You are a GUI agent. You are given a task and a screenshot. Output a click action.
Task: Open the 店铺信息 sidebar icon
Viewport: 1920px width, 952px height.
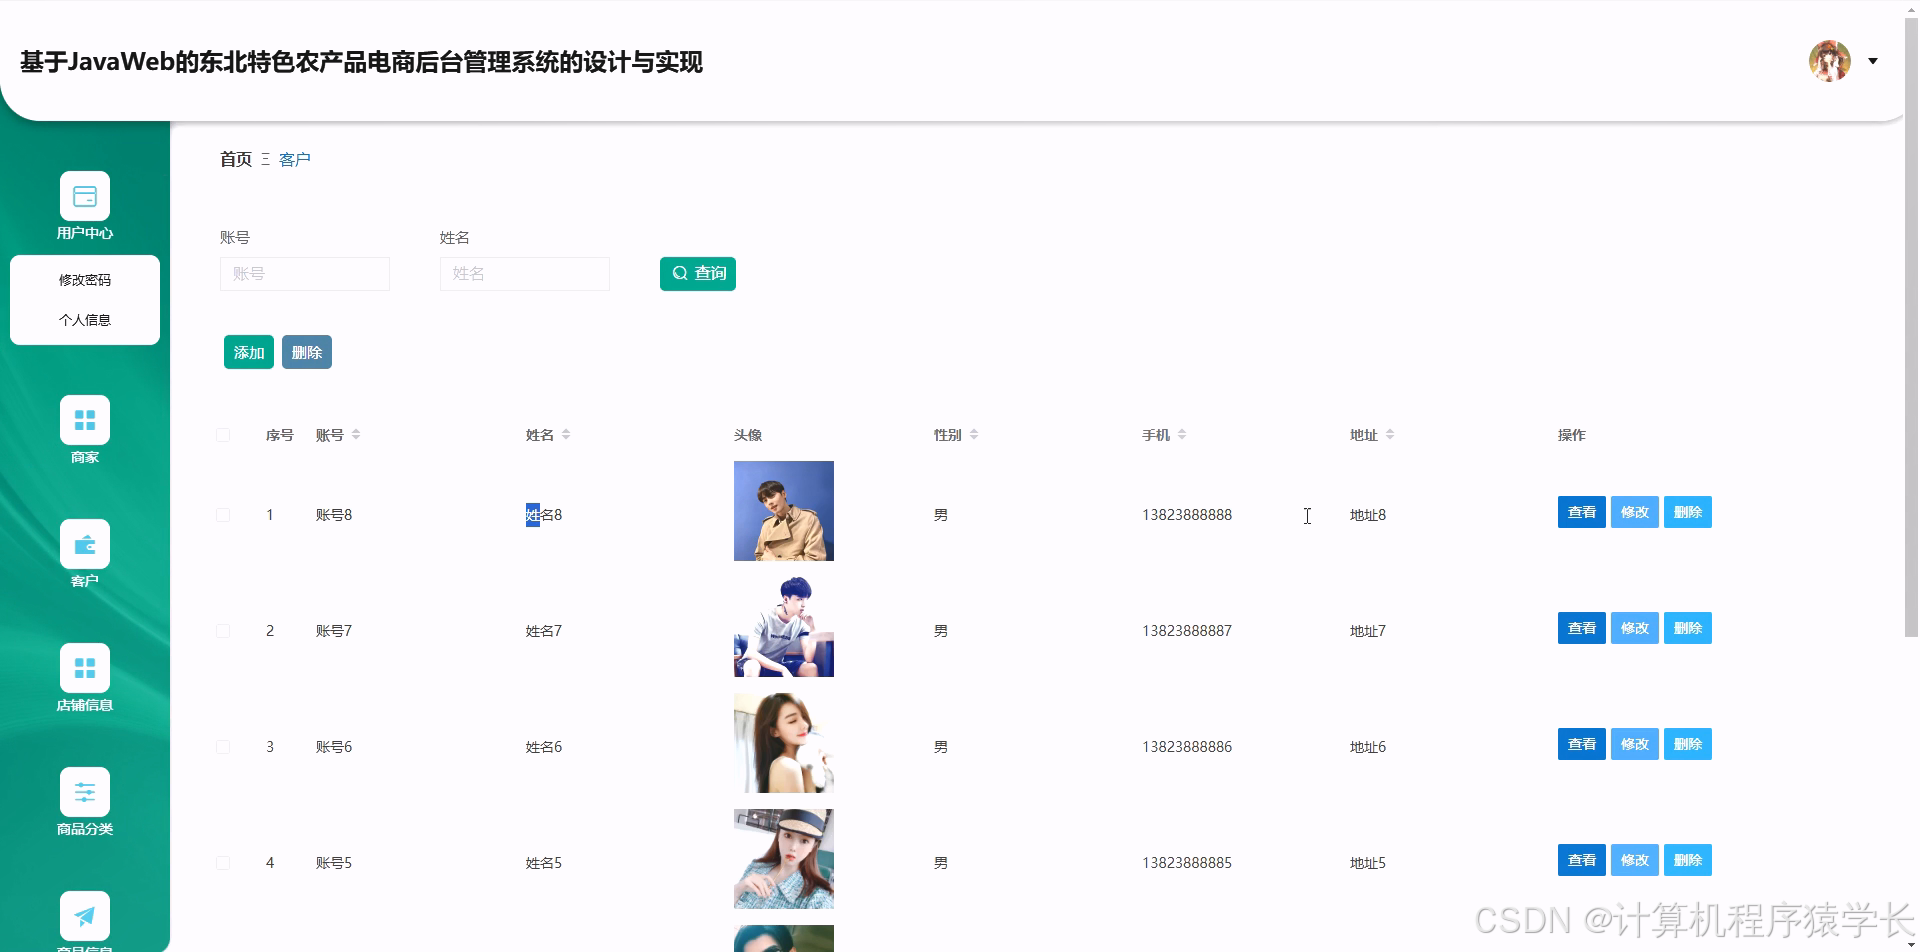pos(85,668)
